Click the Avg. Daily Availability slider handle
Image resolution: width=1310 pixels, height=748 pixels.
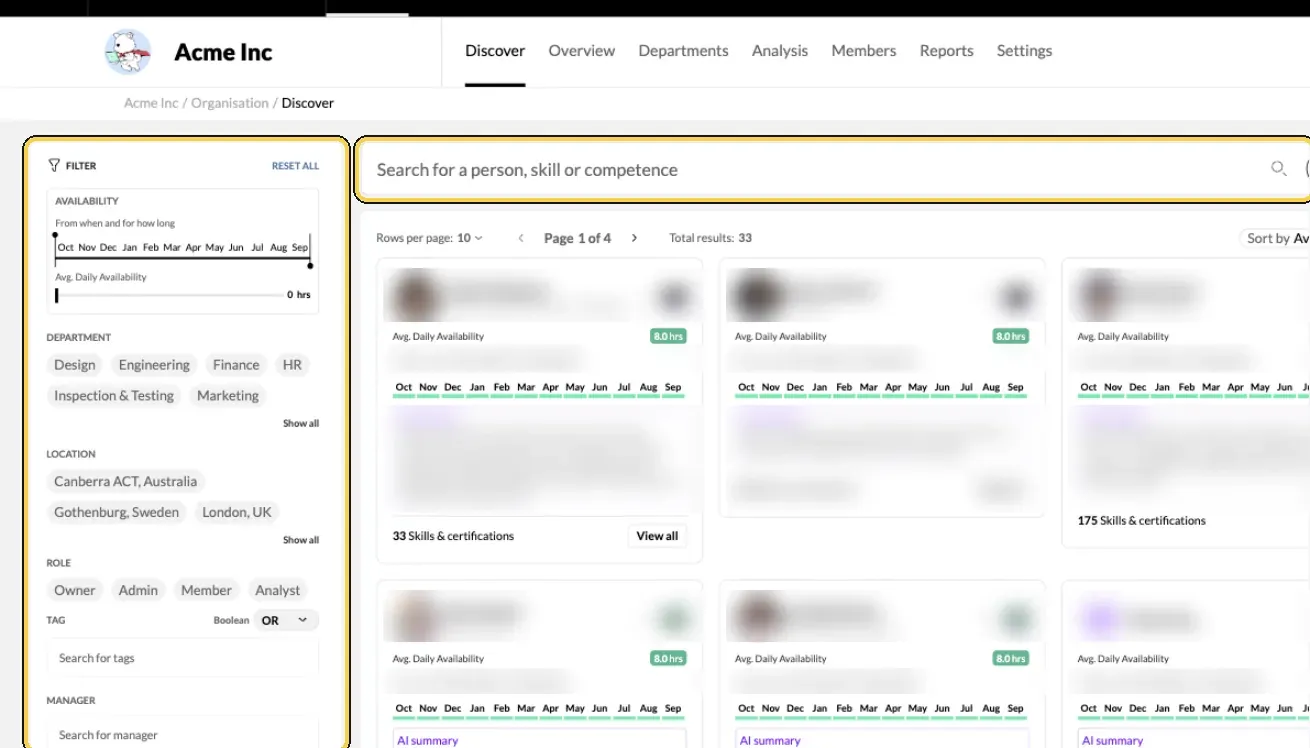point(57,296)
